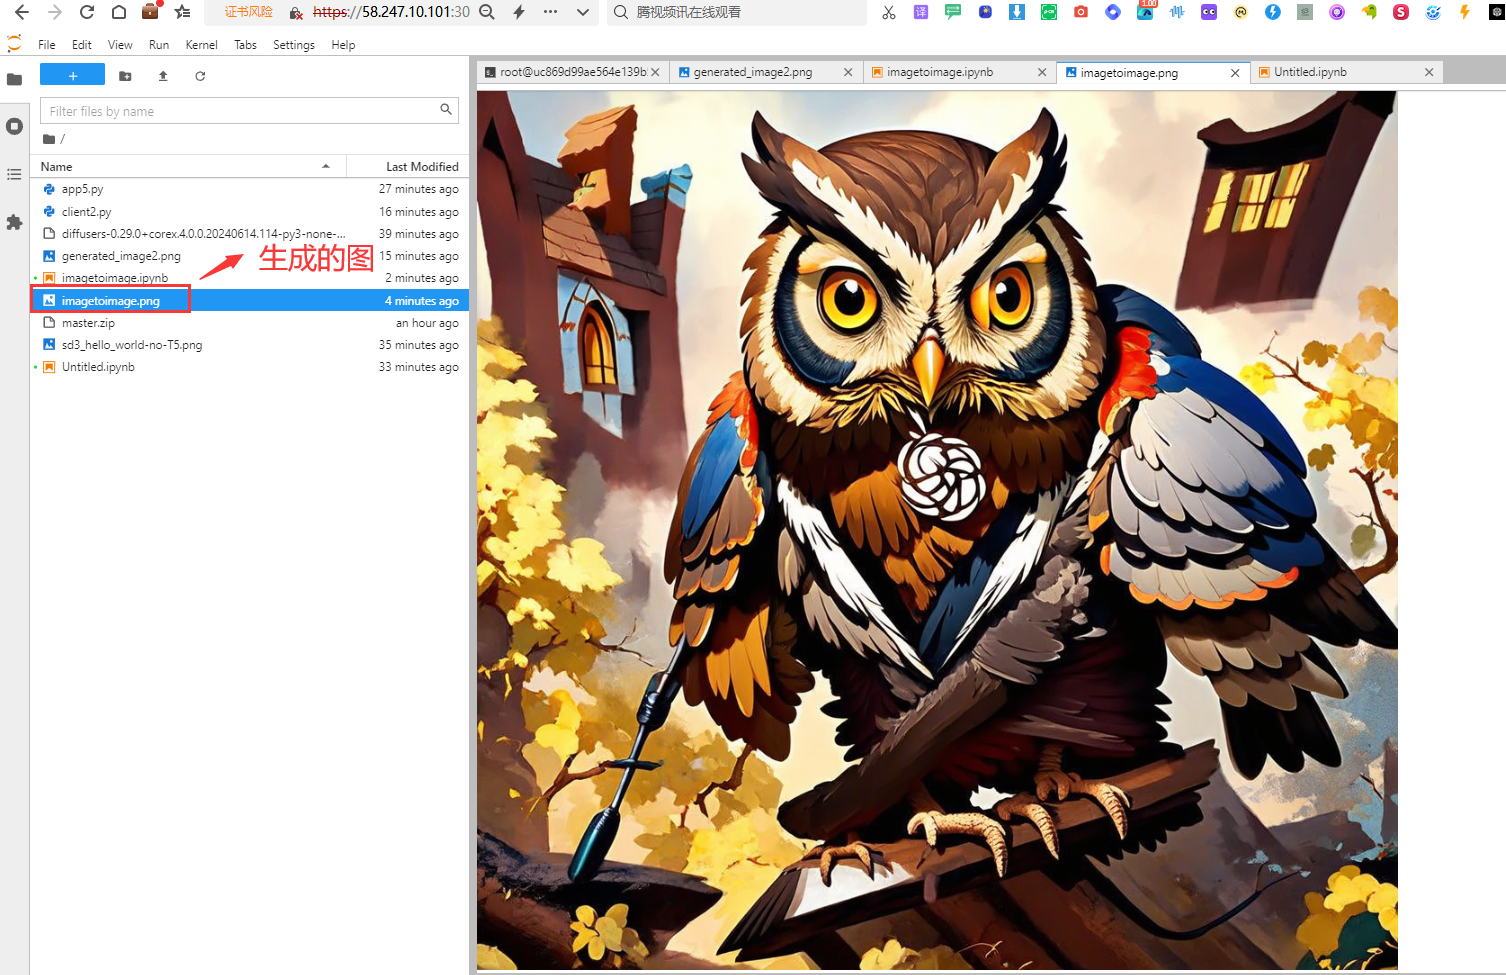Open the Settings menu
Image resolution: width=1506 pixels, height=975 pixels.
click(293, 45)
